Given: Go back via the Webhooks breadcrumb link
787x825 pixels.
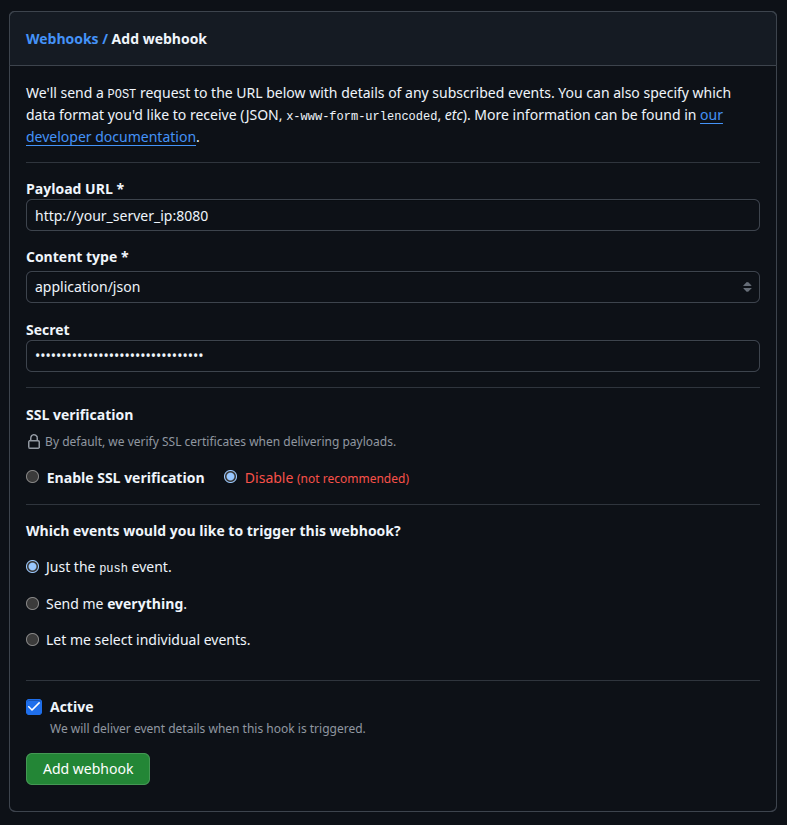Looking at the screenshot, I should 62,39.
